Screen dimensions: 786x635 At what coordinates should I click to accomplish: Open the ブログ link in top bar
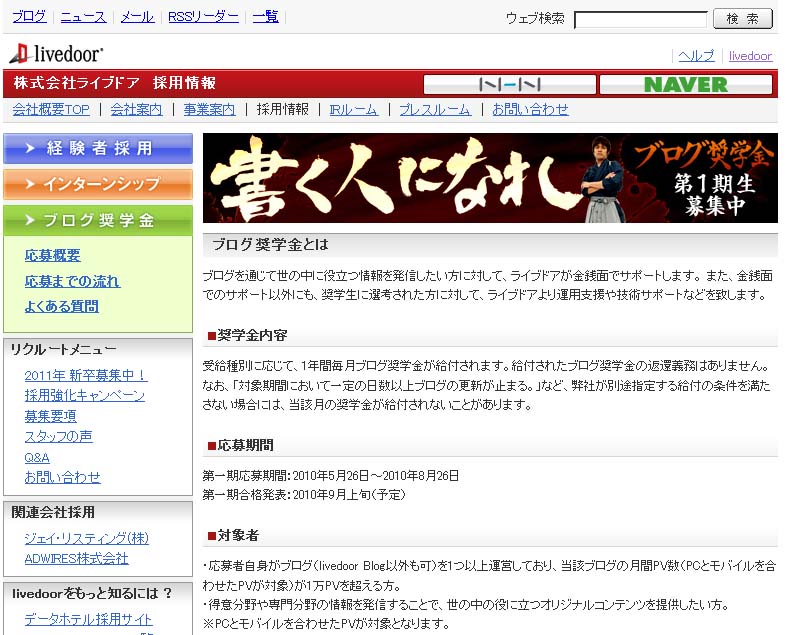[29, 17]
